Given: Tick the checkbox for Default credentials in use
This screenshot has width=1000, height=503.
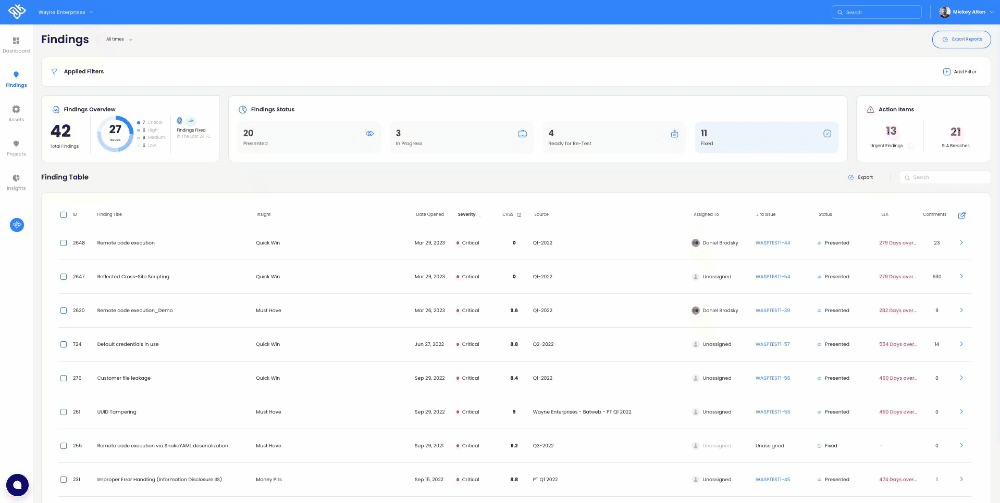Looking at the screenshot, I should [63, 344].
